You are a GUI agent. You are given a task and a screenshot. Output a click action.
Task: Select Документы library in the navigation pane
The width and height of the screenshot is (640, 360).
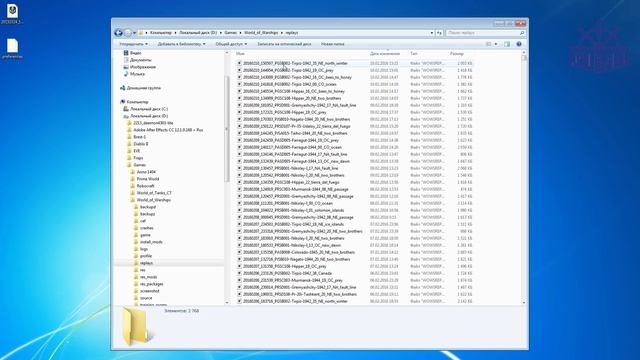[x=137, y=60]
